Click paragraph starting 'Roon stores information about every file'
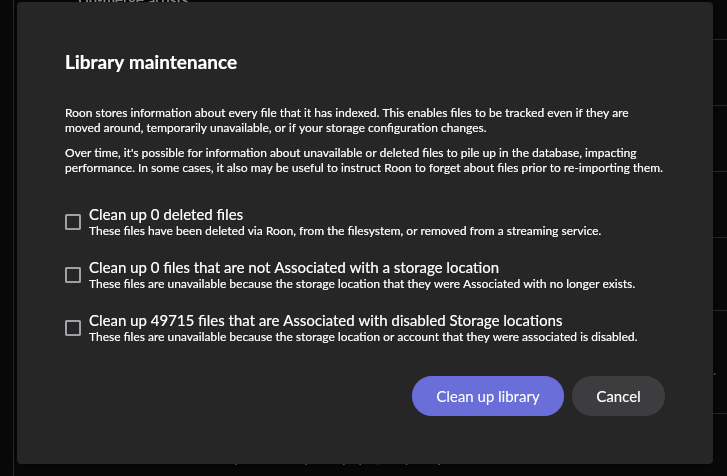 pos(346,121)
